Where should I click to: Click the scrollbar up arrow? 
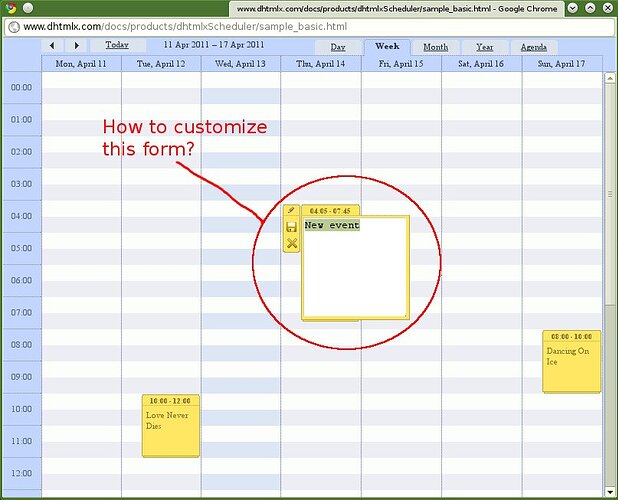click(x=610, y=78)
